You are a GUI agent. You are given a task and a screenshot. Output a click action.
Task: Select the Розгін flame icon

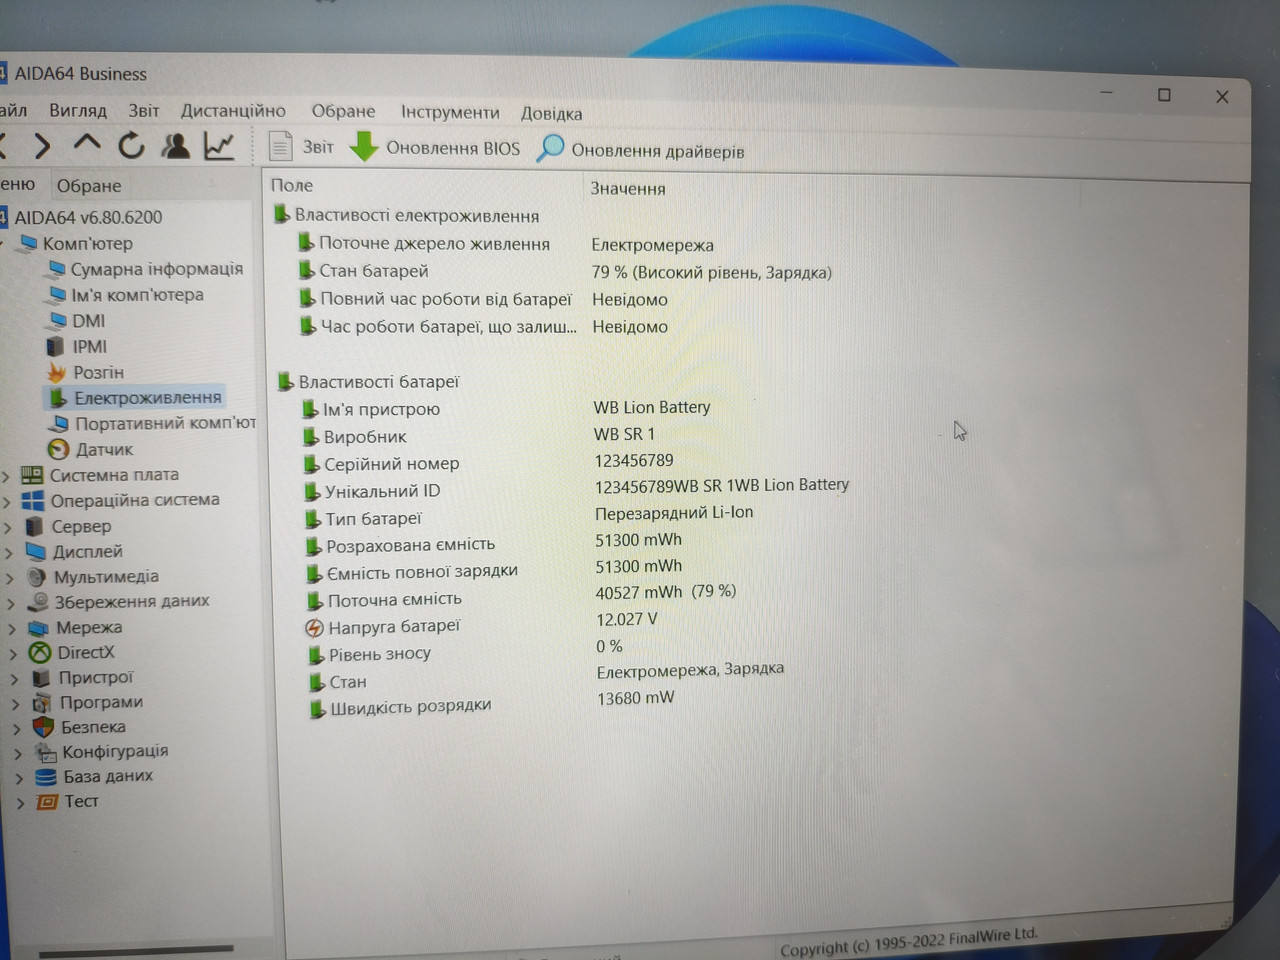click(x=57, y=372)
